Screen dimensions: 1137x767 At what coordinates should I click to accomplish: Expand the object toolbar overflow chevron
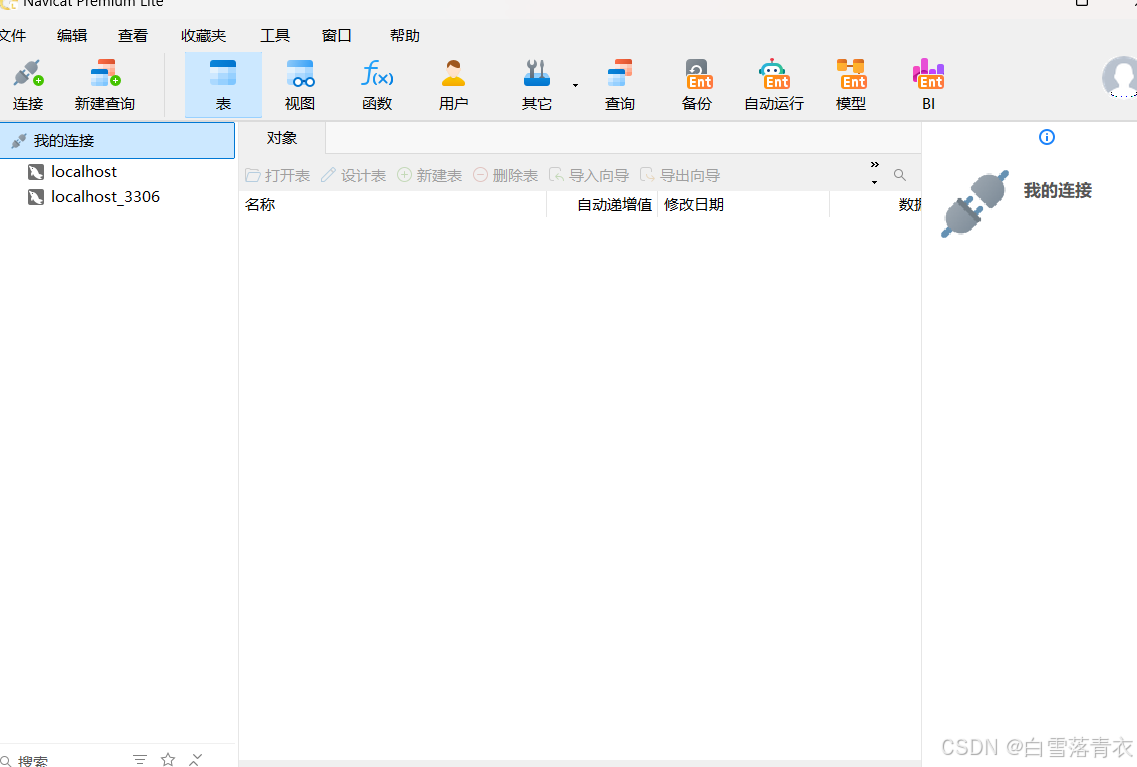point(874,165)
